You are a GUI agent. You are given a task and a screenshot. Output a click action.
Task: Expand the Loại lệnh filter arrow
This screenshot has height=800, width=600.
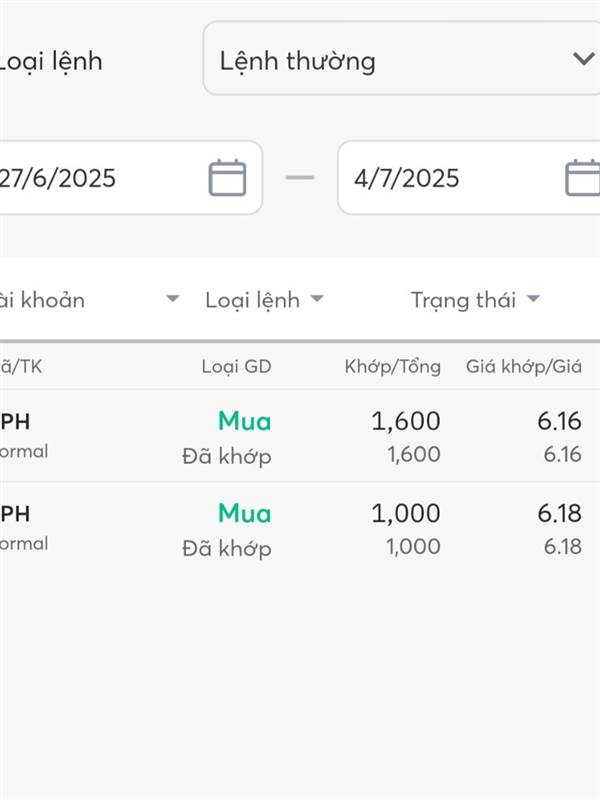click(x=317, y=299)
